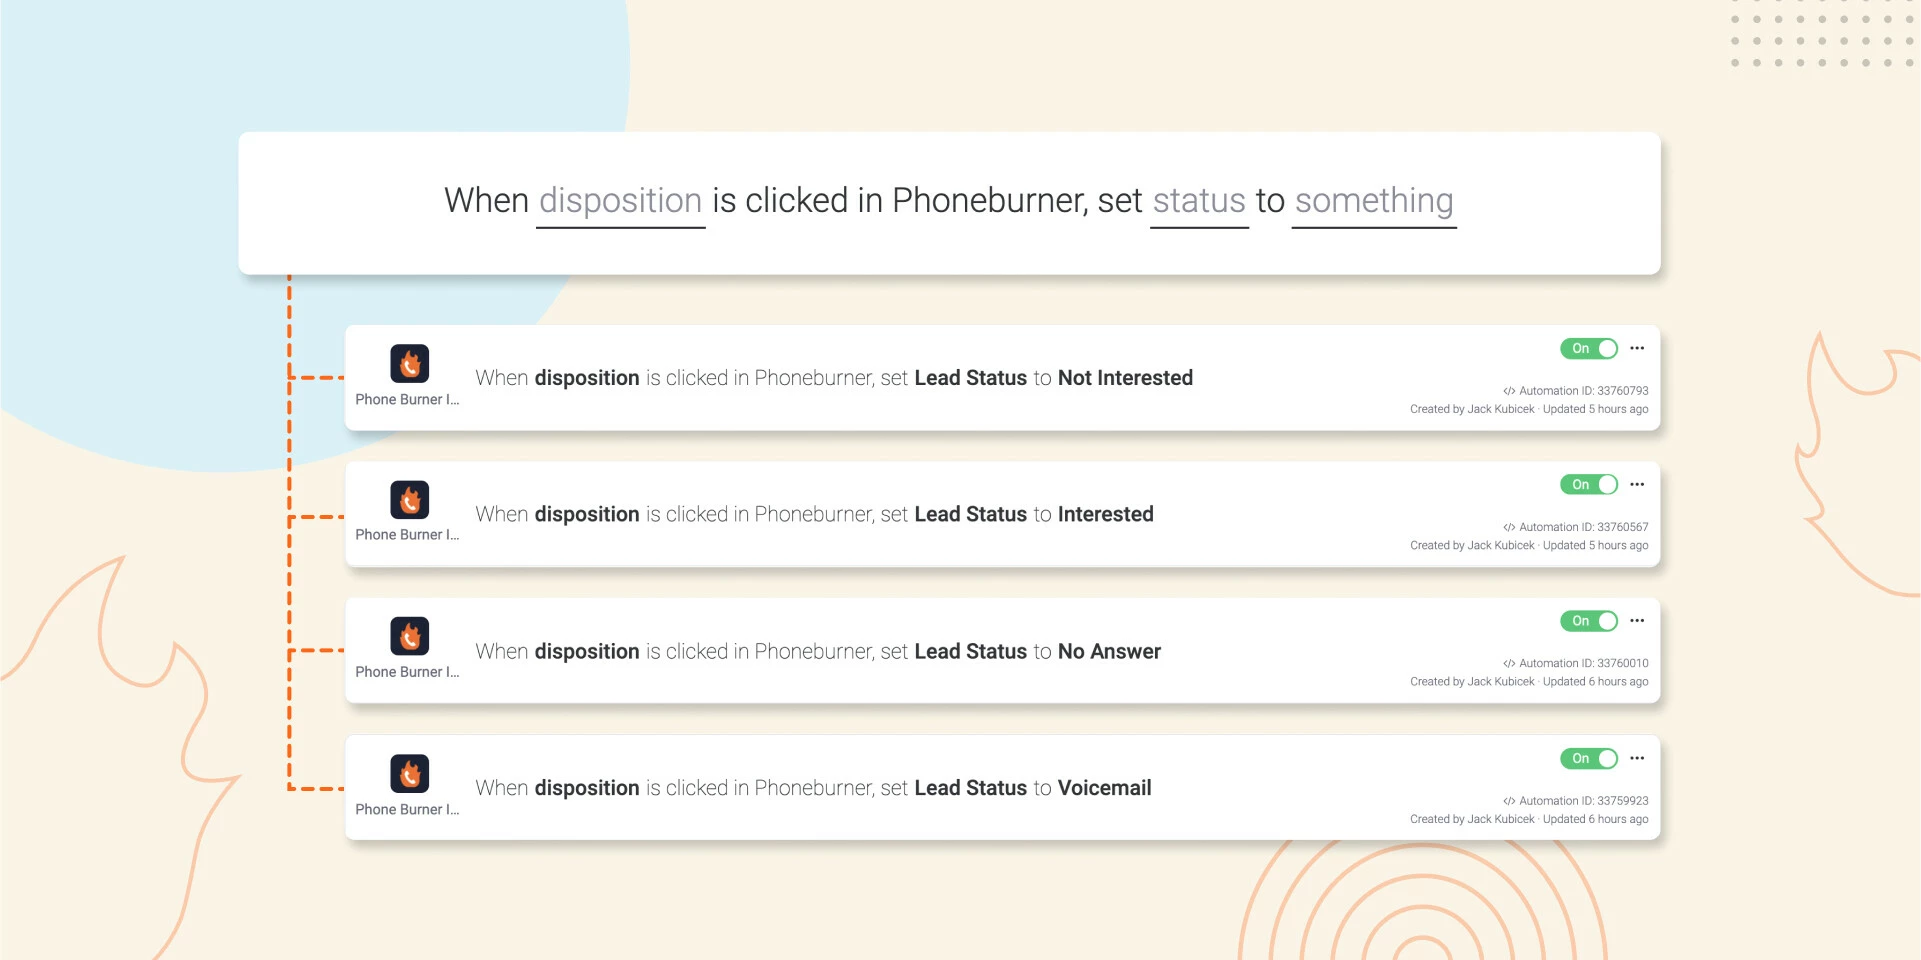Screen dimensions: 1921x960
Task: Open three-dot menu for Interested automation
Action: [1637, 484]
